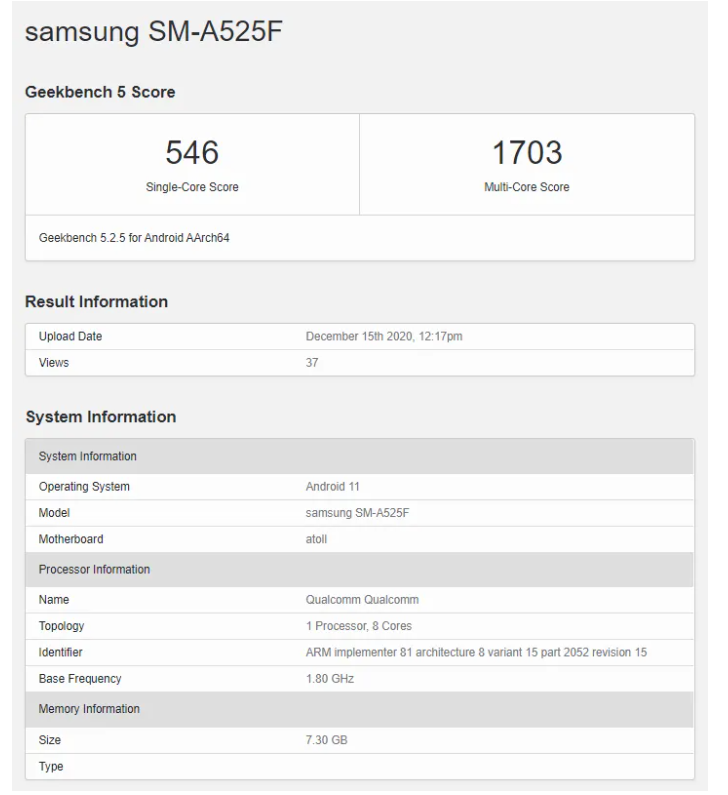Screen dimensions: 728x795
Task: Click the Processor Information table header
Action: (359, 570)
